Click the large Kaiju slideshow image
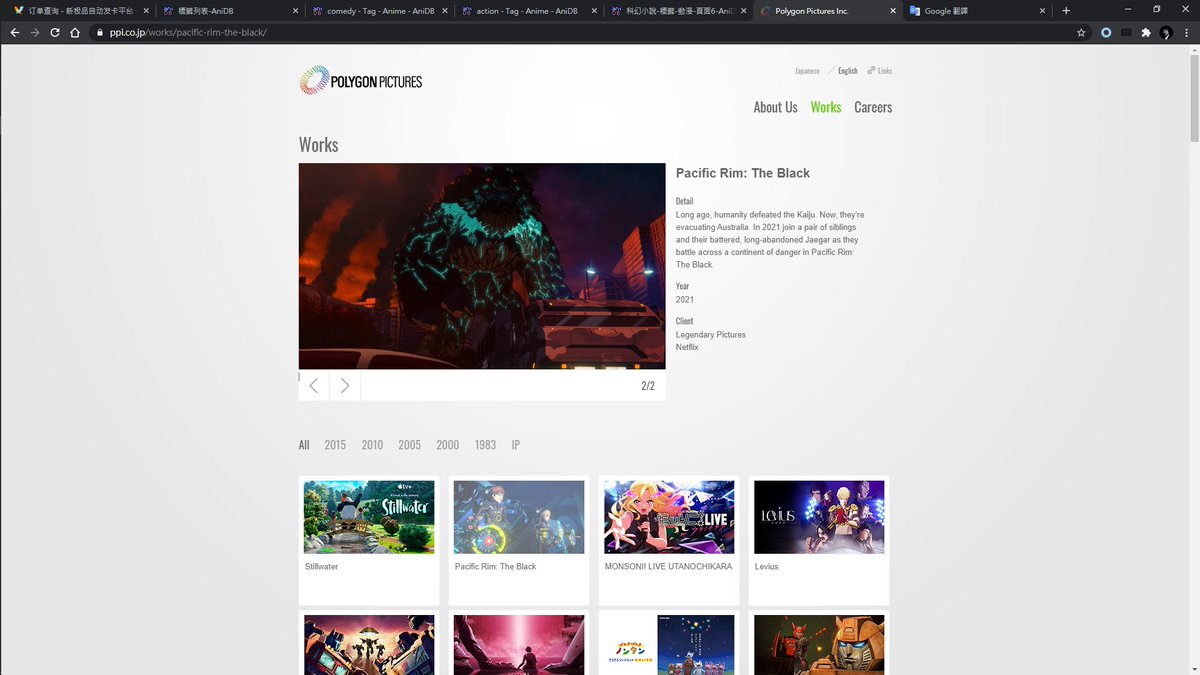 click(x=482, y=266)
